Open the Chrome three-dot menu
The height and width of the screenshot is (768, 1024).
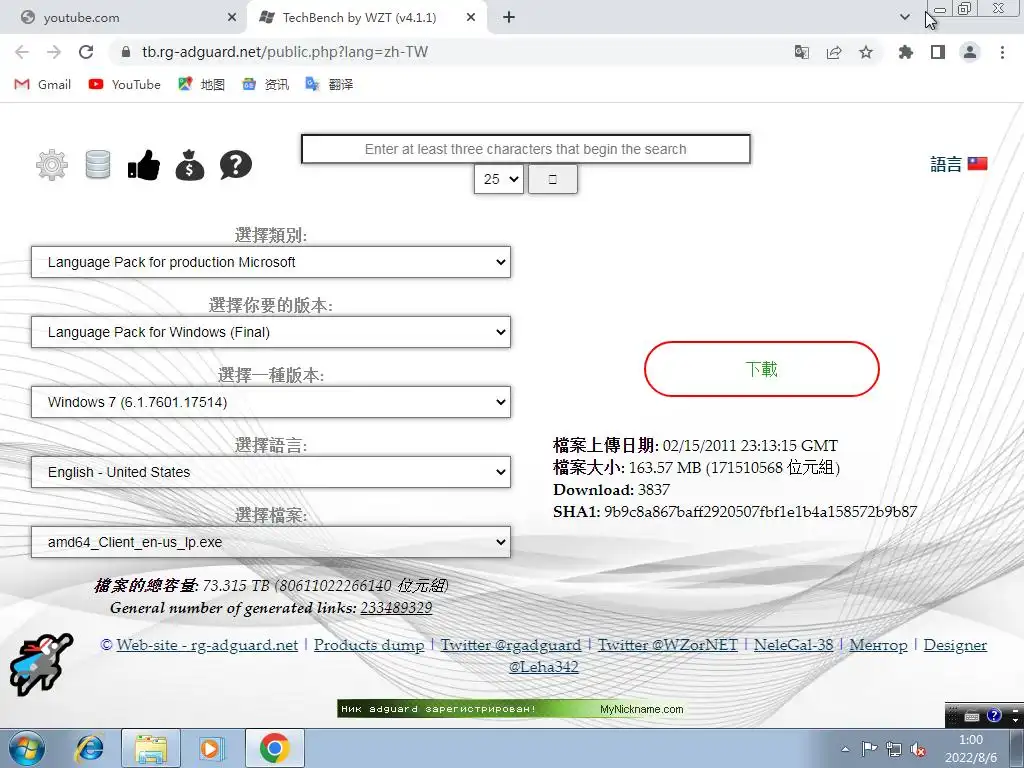tap(1002, 52)
